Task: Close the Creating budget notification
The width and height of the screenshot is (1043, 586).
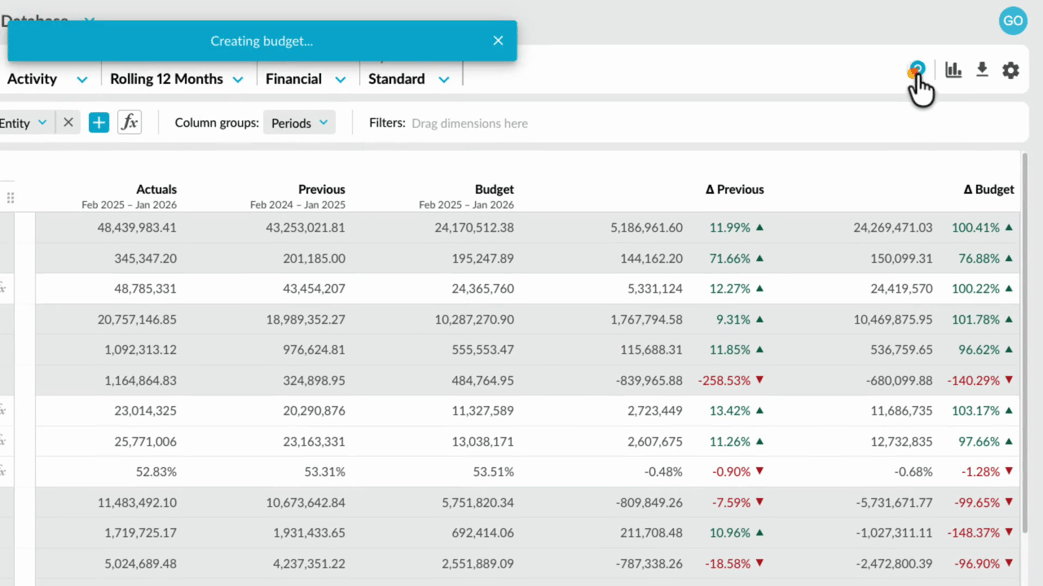Action: click(498, 41)
